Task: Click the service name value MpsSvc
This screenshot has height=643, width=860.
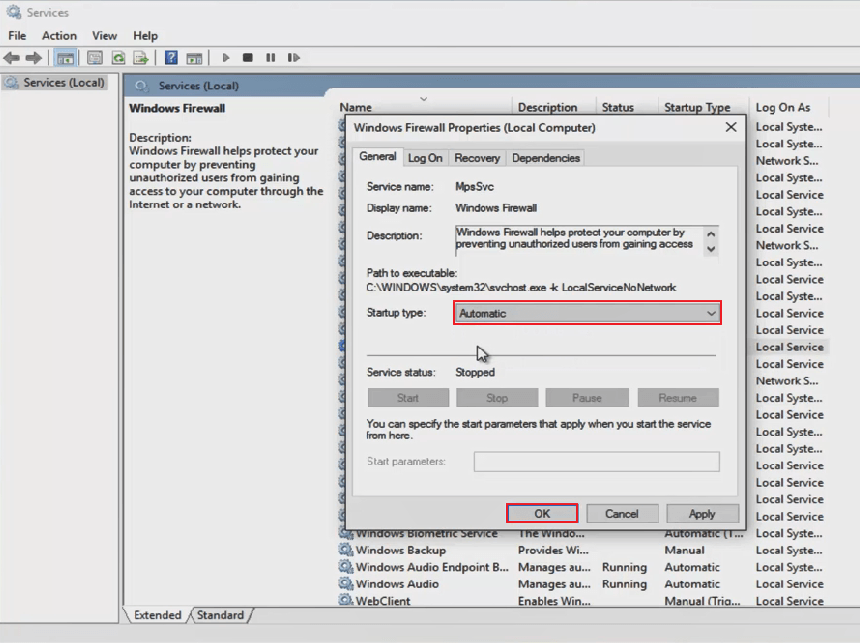Action: [x=474, y=187]
